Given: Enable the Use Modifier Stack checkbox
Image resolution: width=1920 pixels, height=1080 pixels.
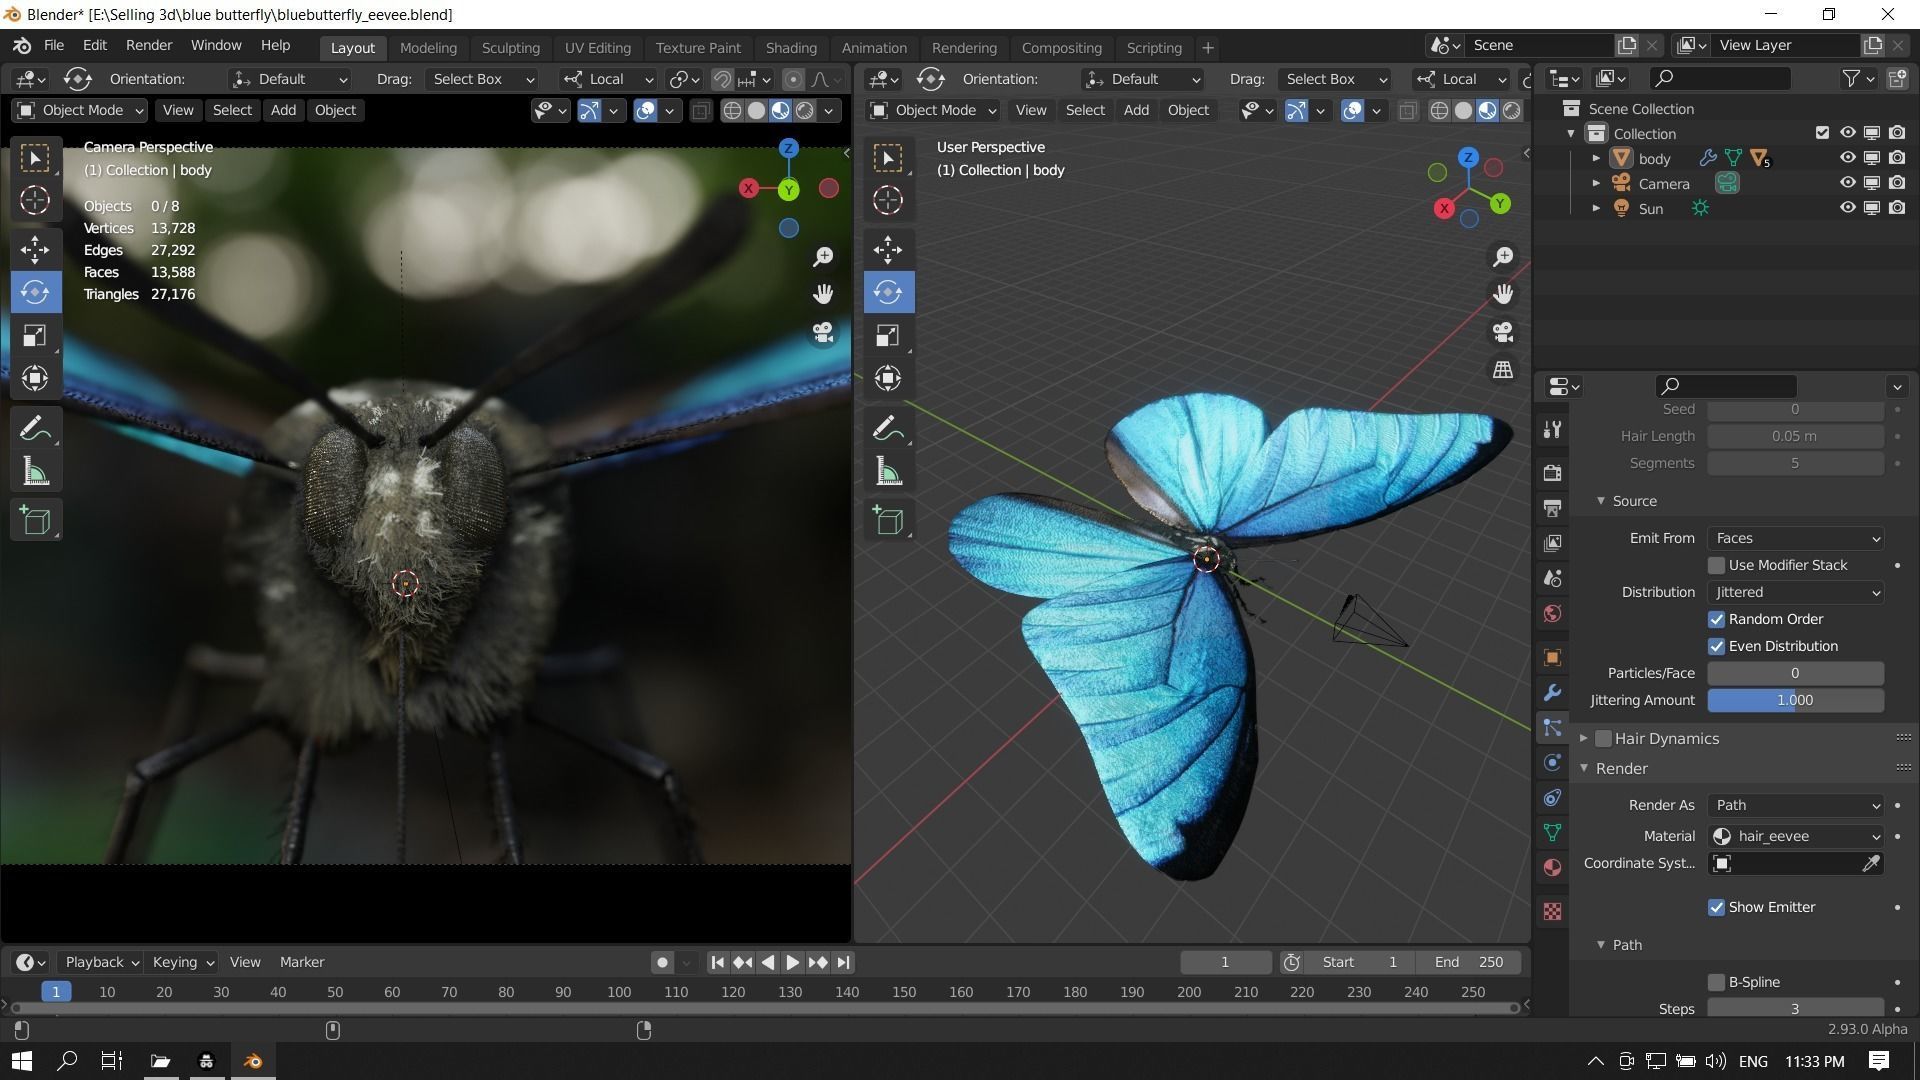Looking at the screenshot, I should click(1717, 565).
